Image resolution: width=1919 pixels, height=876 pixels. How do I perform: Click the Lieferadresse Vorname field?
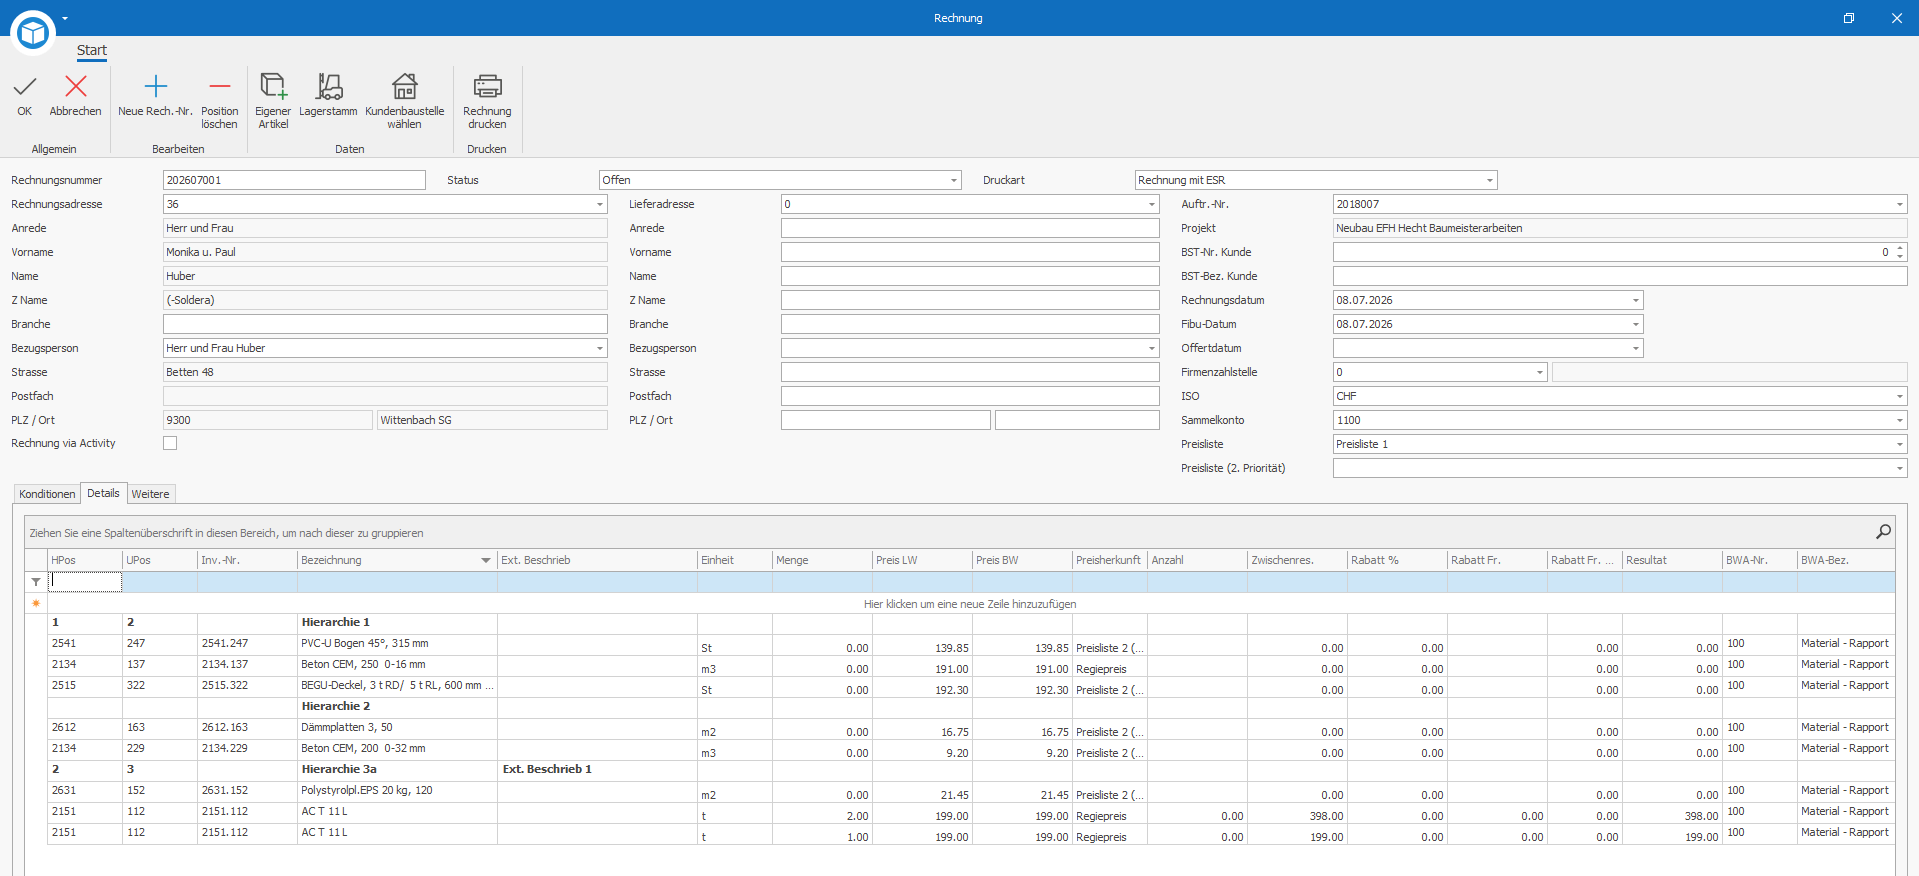click(x=970, y=252)
